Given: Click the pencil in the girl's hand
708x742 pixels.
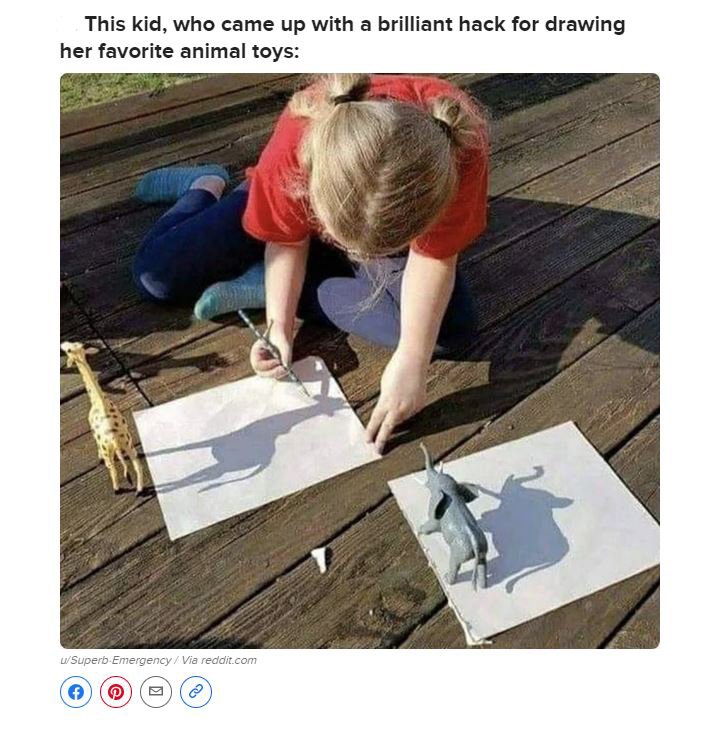Looking at the screenshot, I should [273, 352].
